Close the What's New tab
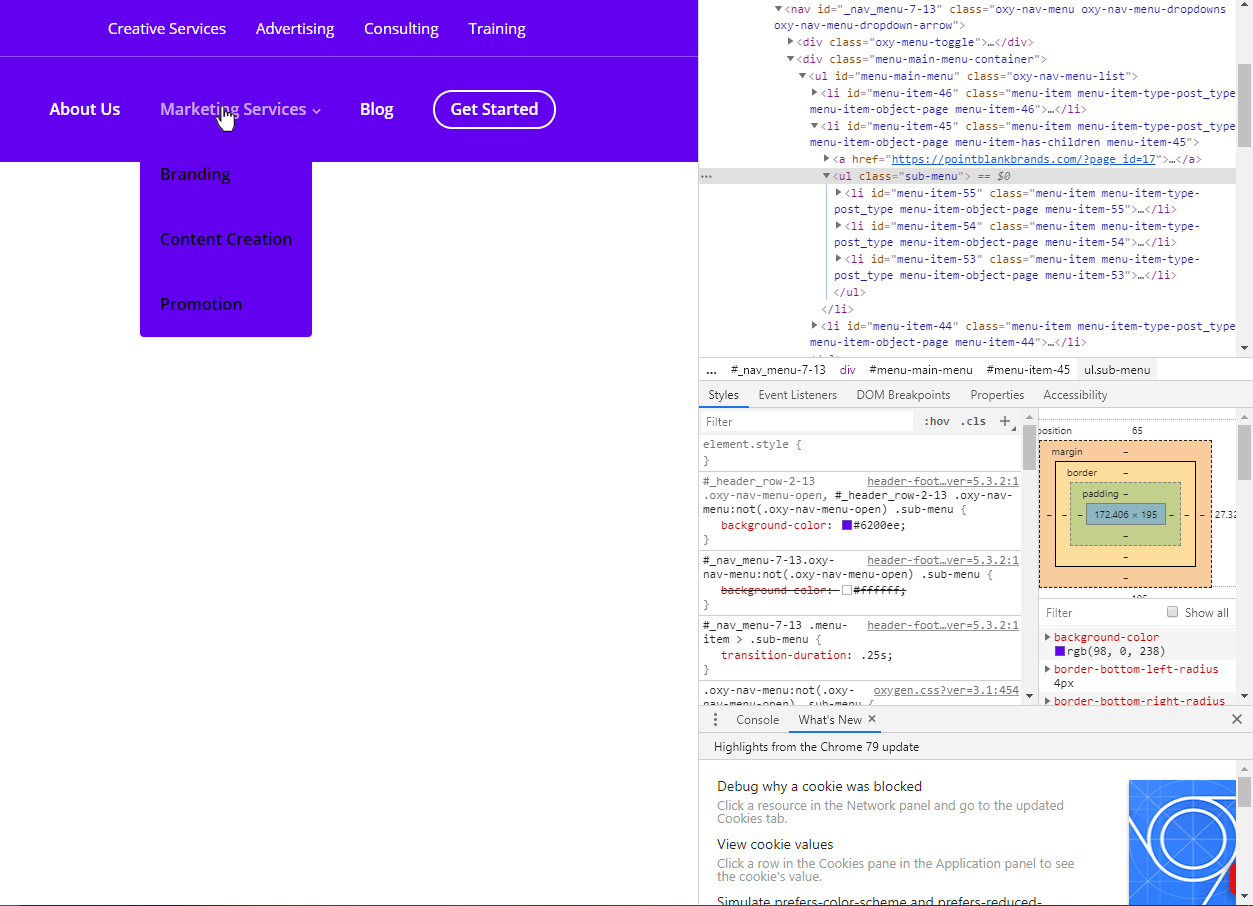The height and width of the screenshot is (906, 1253). click(871, 719)
